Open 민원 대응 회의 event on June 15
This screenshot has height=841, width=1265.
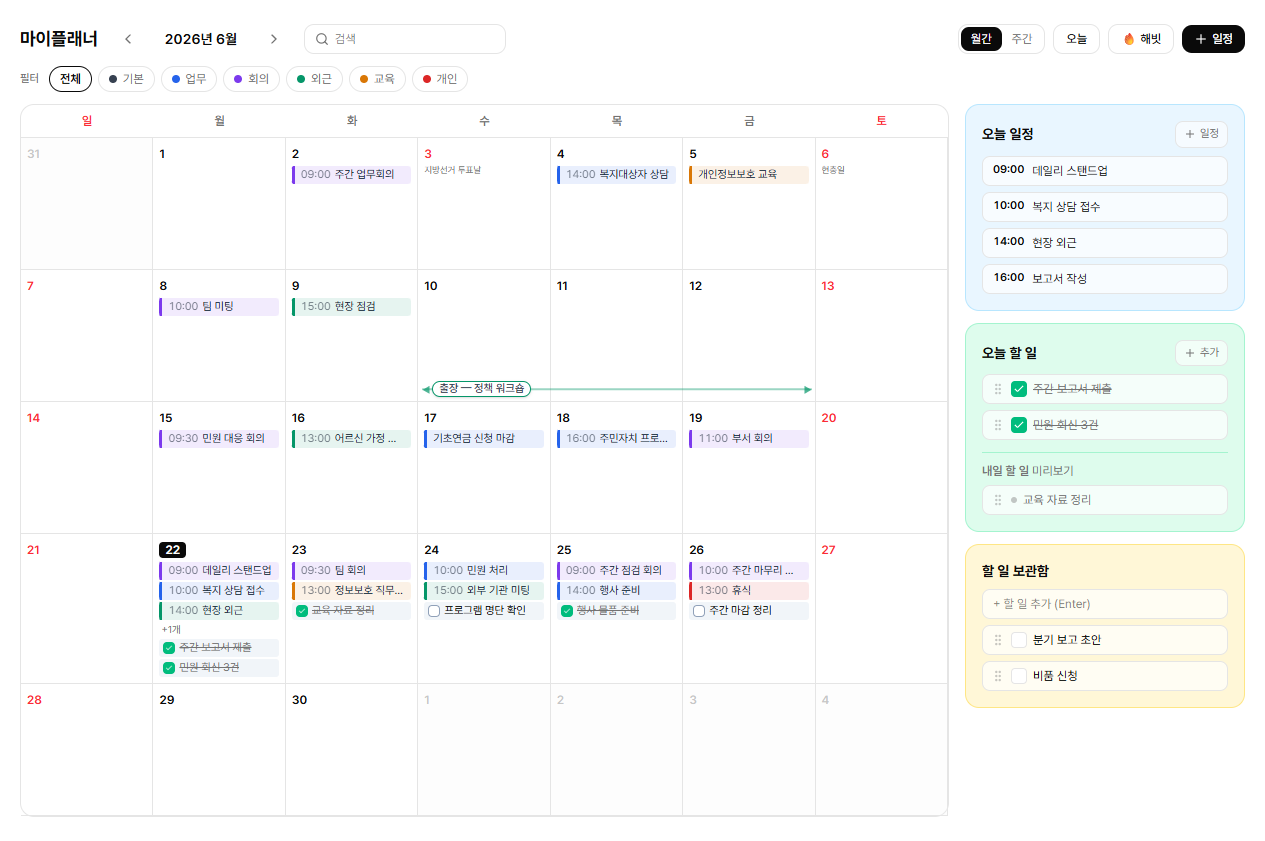tap(219, 439)
